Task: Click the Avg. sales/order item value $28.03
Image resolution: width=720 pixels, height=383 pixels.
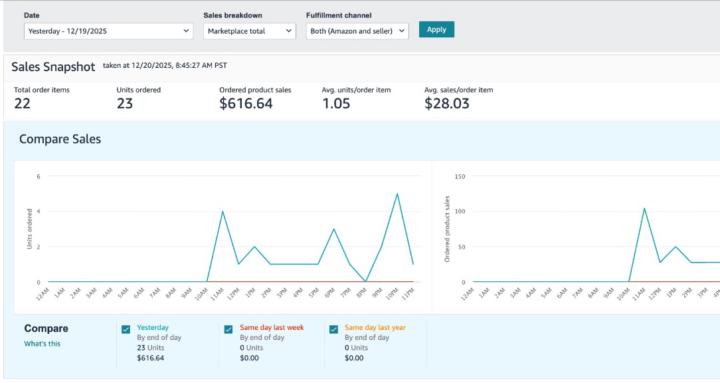Action: pyautogui.click(x=446, y=103)
